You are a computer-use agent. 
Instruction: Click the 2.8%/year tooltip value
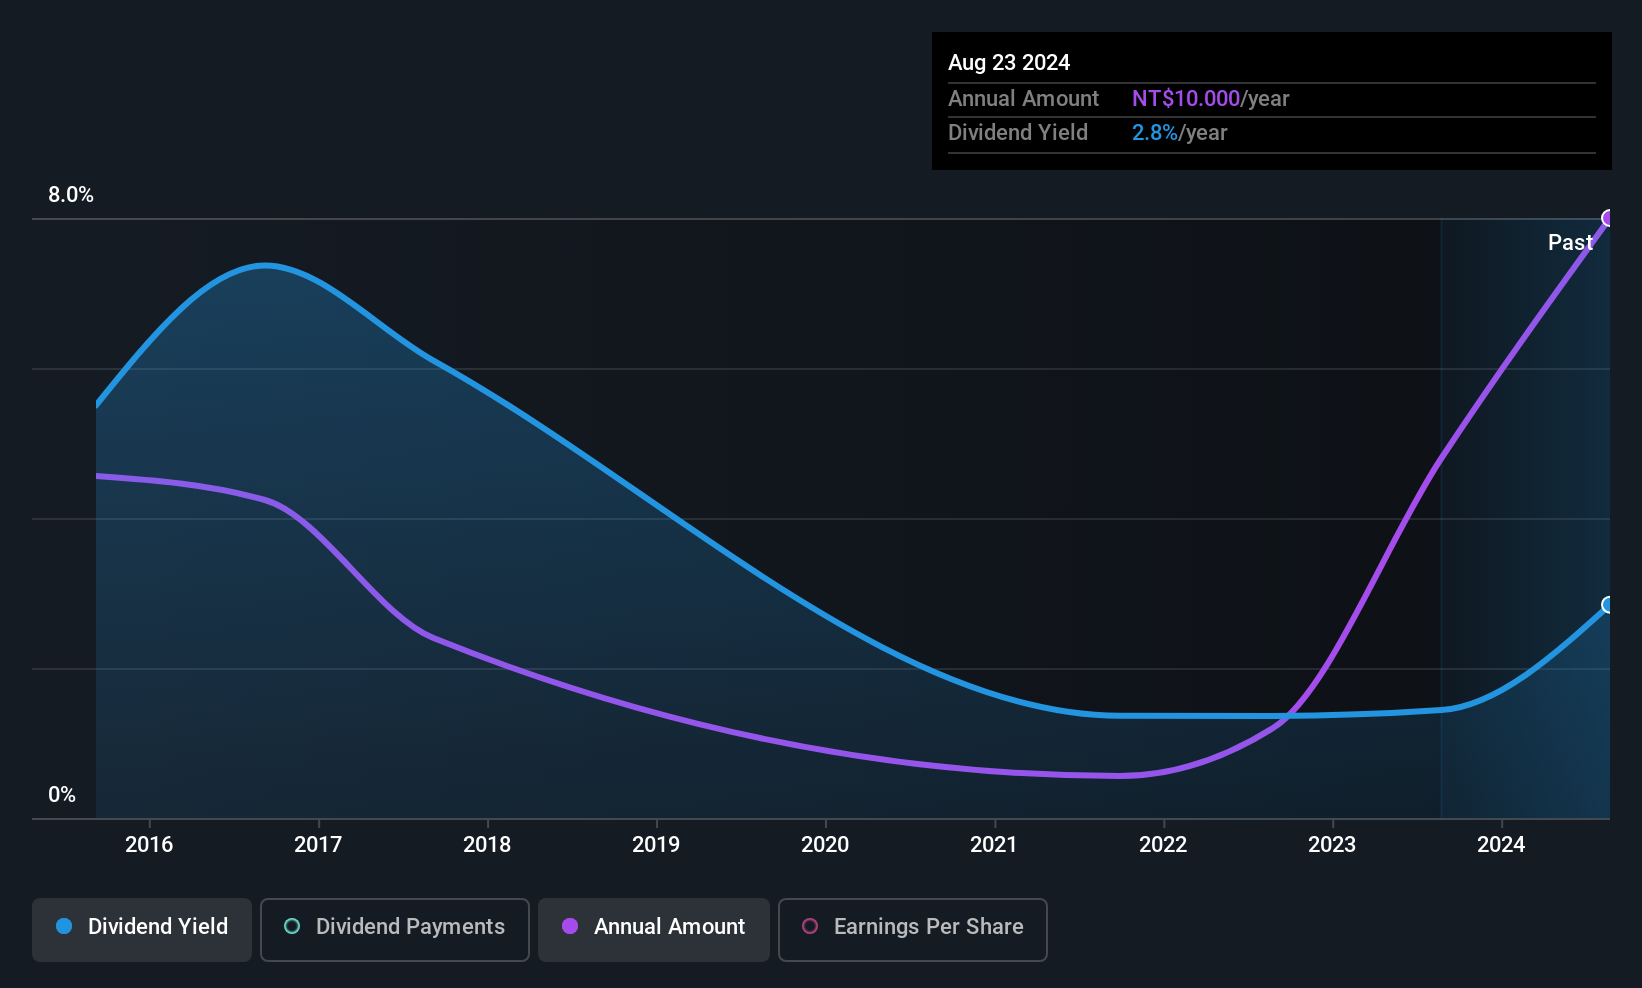click(1179, 133)
